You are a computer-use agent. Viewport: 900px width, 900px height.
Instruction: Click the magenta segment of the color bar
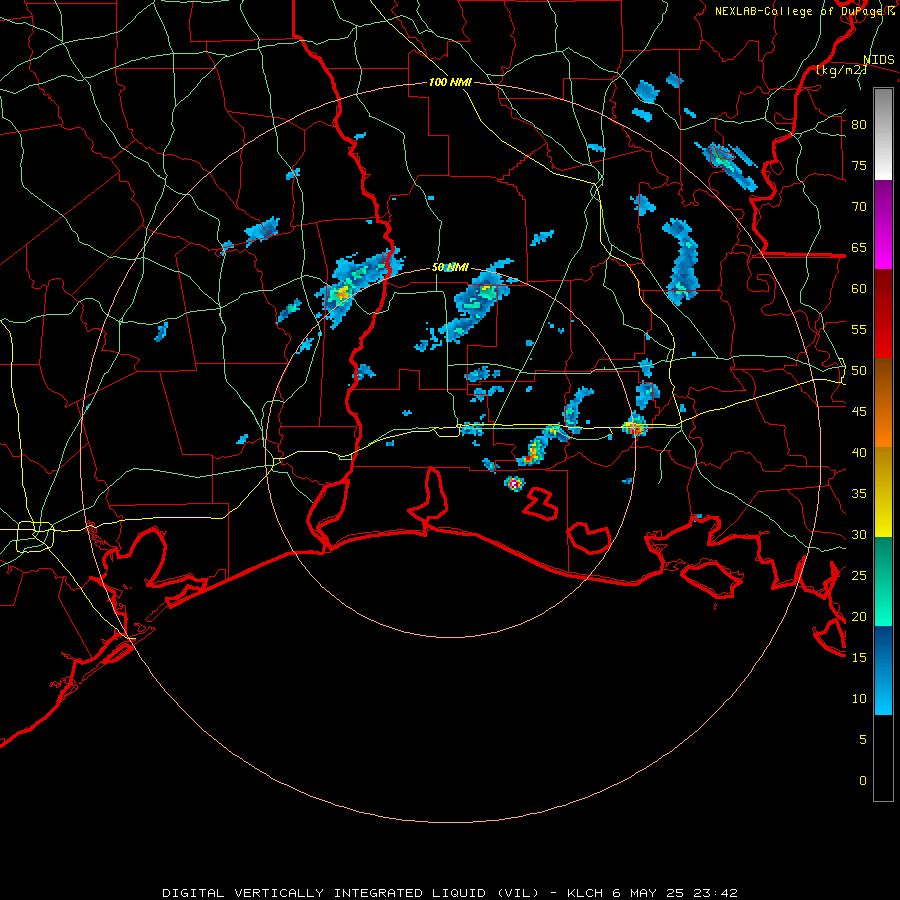point(883,224)
